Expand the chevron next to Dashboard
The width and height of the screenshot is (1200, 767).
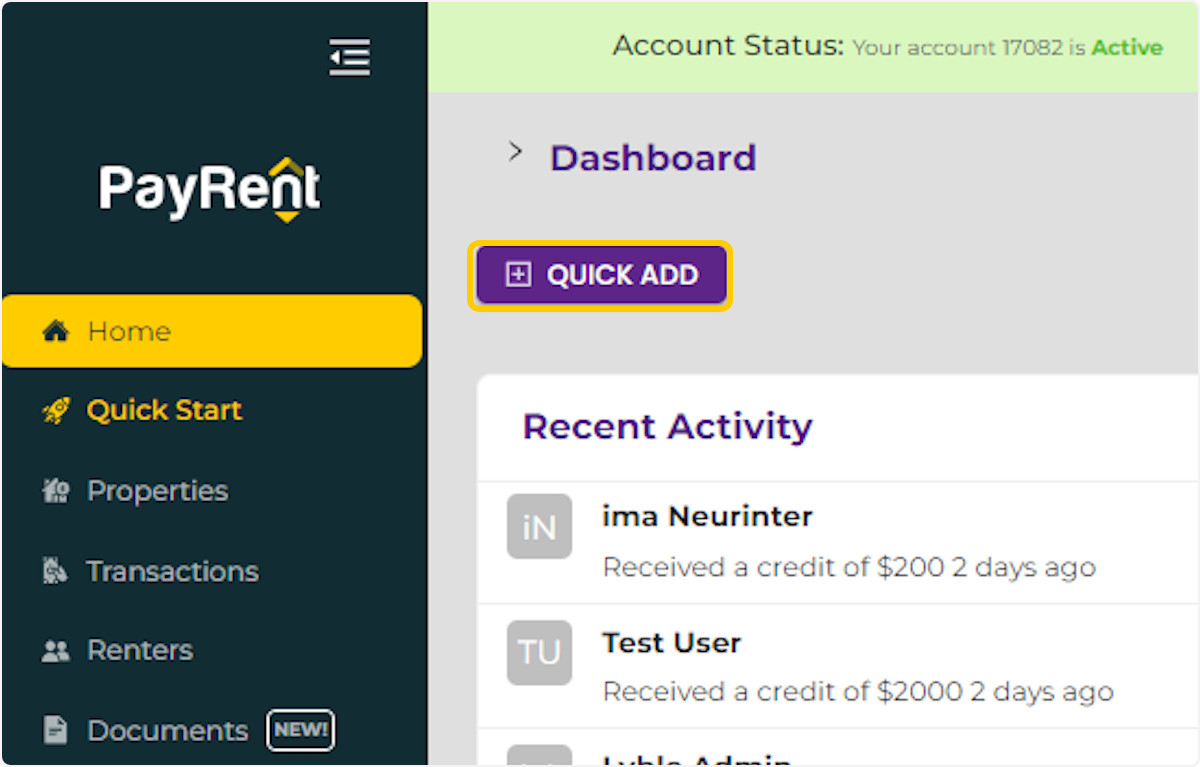[515, 152]
